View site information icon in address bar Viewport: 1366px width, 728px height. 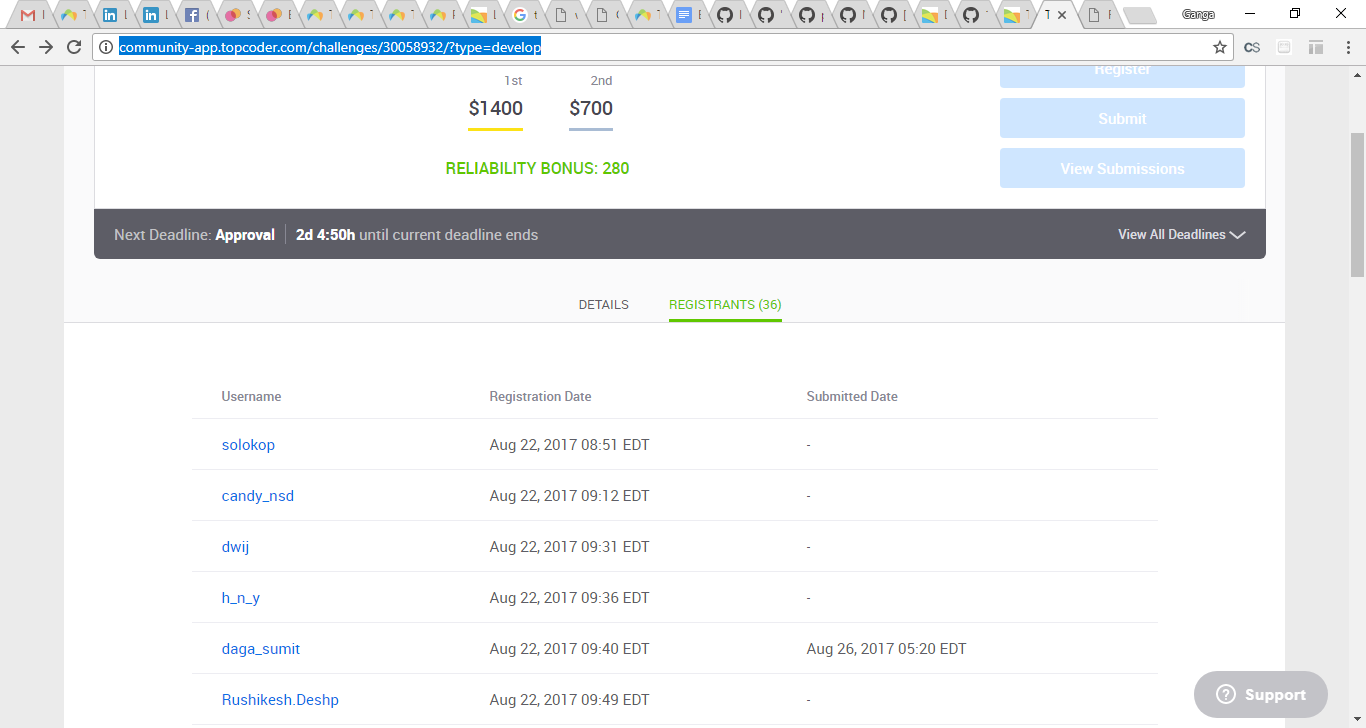tap(106, 47)
